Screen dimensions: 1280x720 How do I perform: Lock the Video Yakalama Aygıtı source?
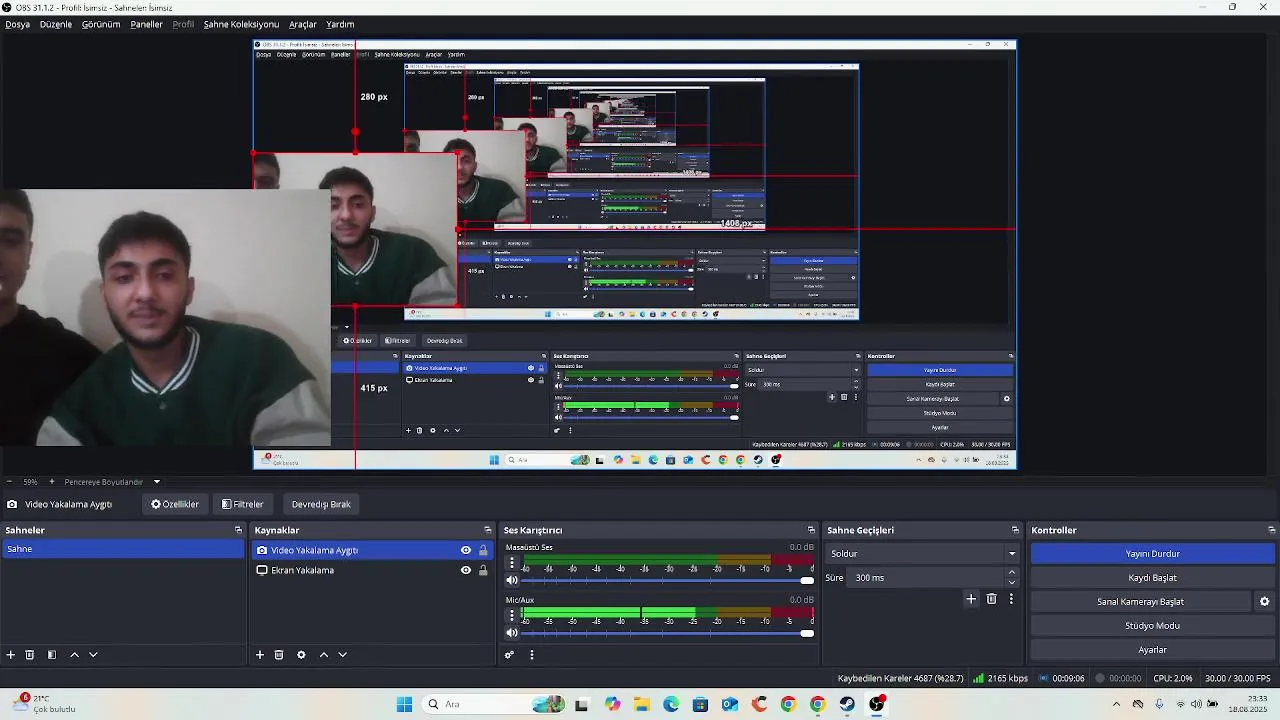(x=483, y=550)
